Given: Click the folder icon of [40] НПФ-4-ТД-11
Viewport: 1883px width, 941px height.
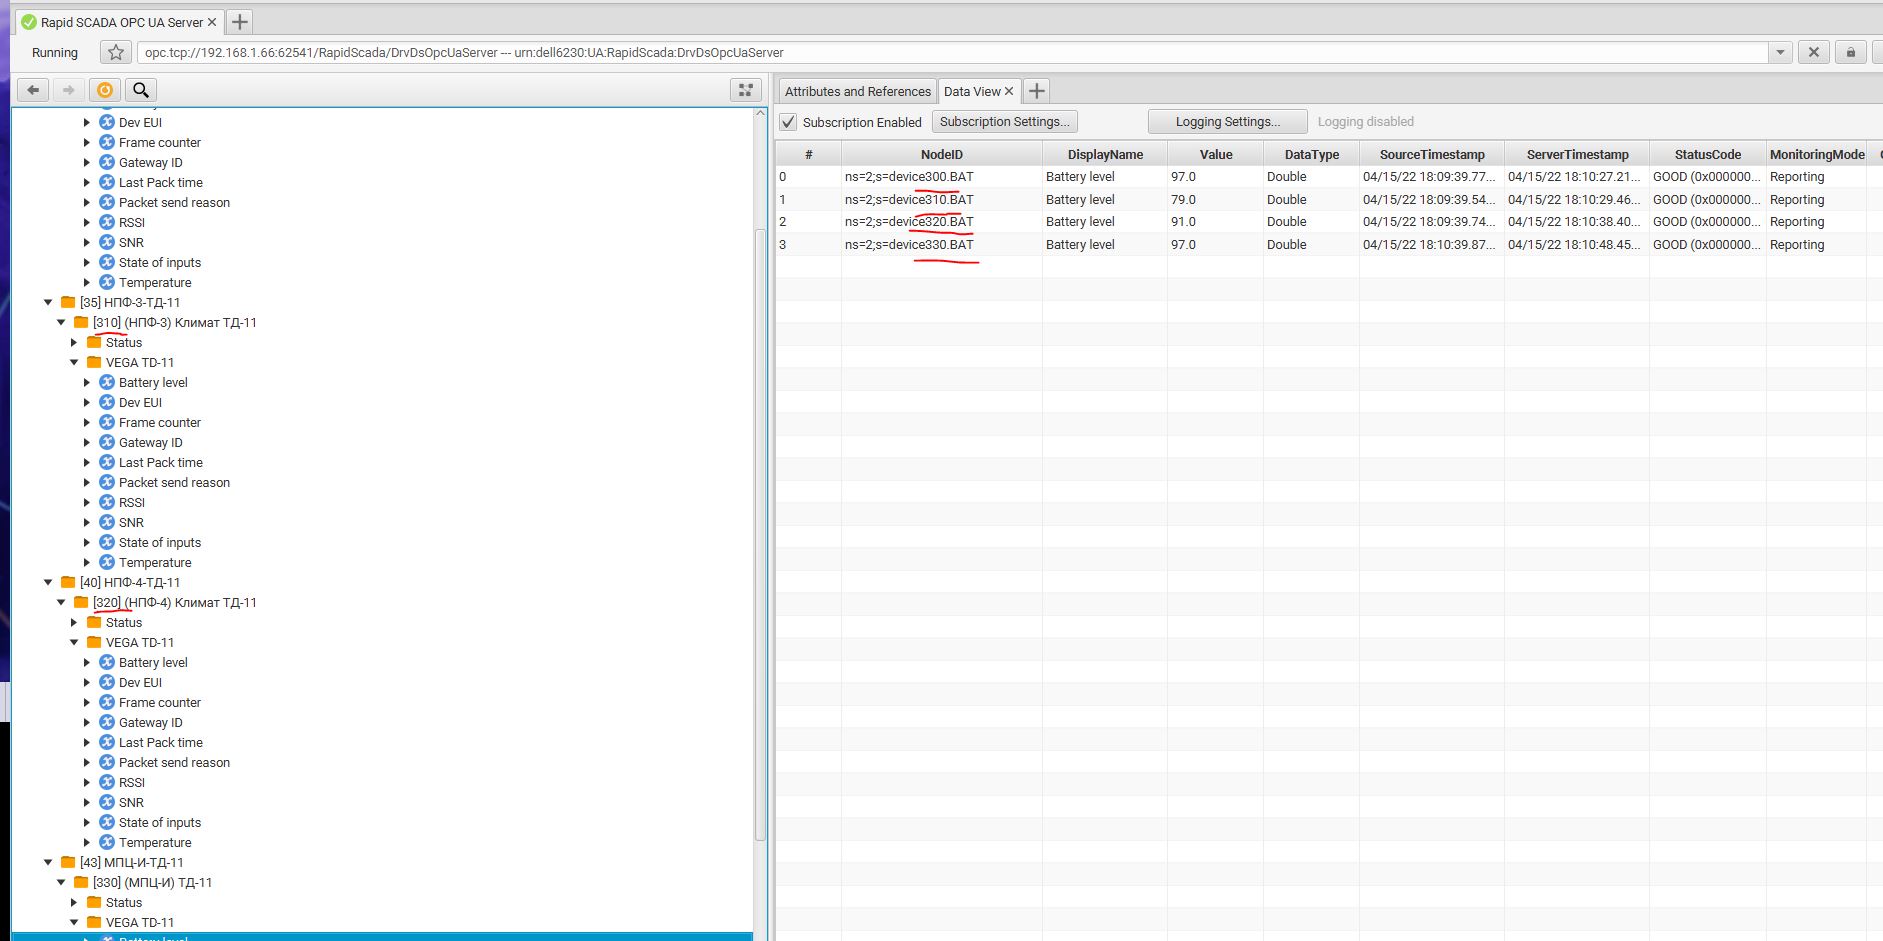Looking at the screenshot, I should click(x=68, y=582).
